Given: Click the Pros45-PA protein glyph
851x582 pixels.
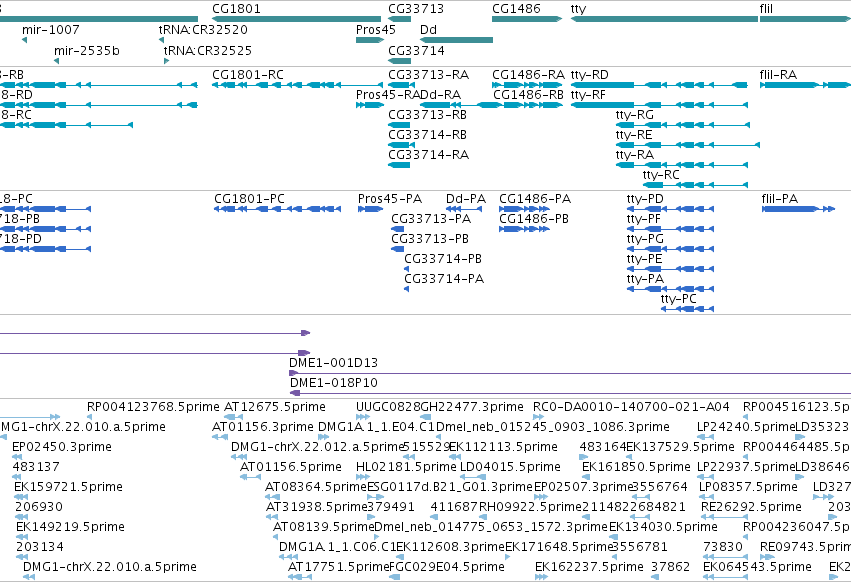Looking at the screenshot, I should coord(371,209).
